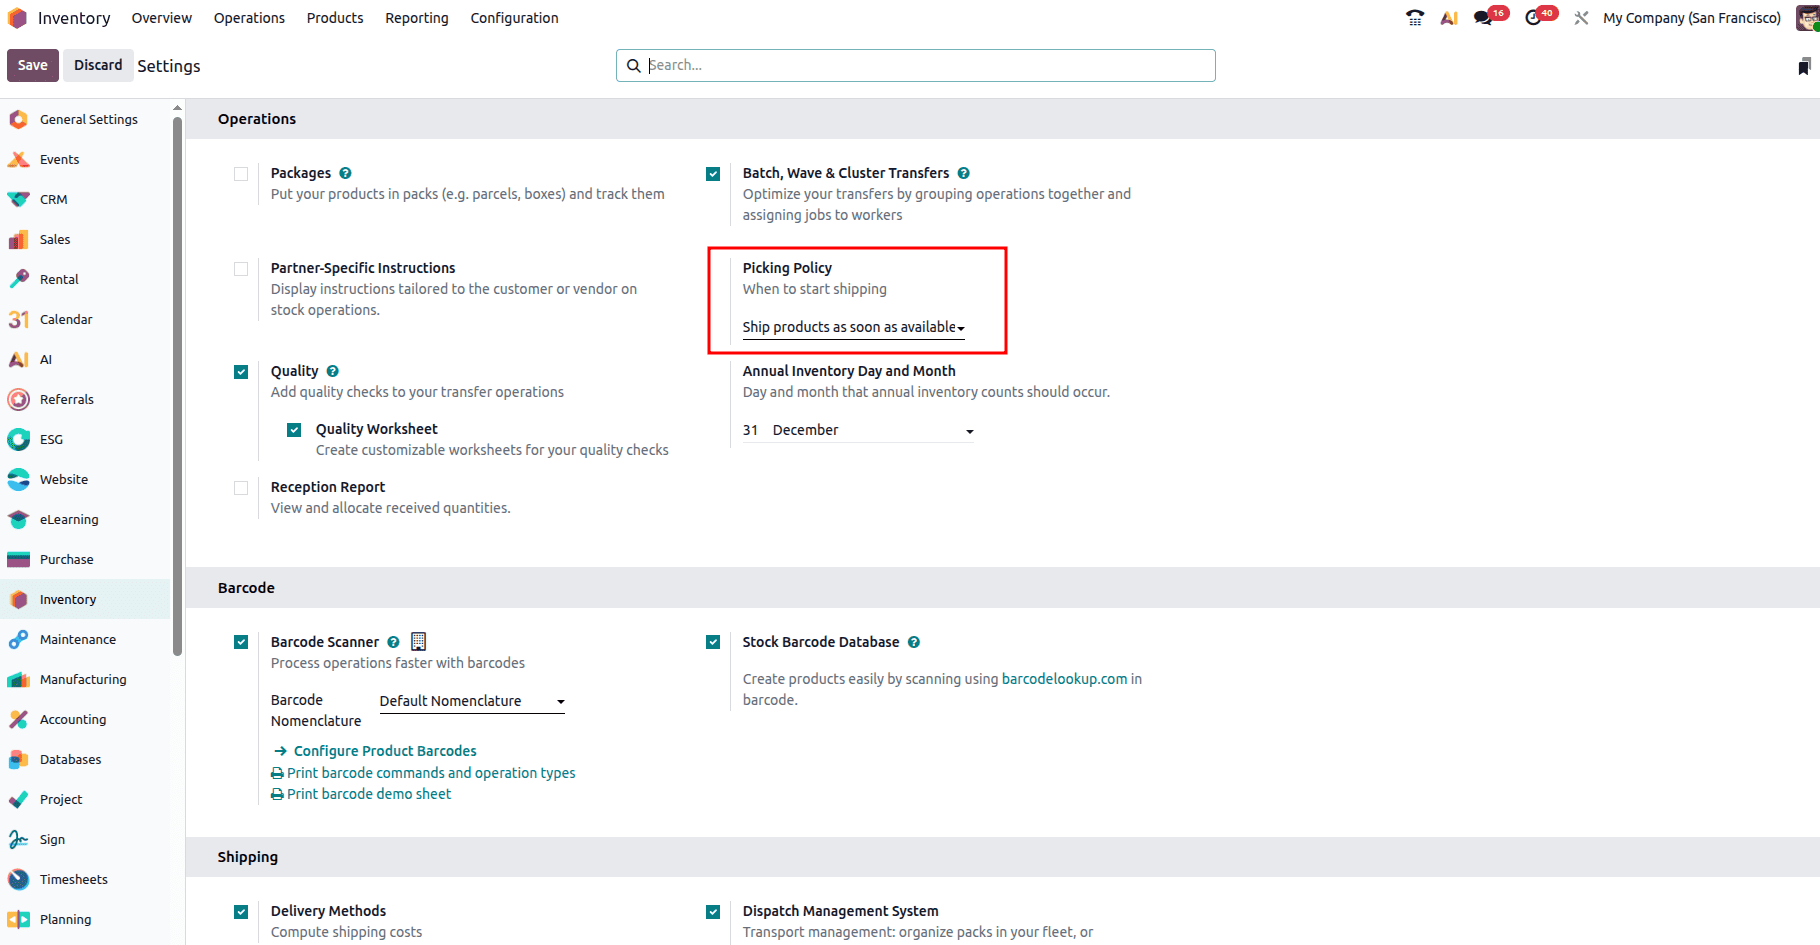1820x945 pixels.
Task: Click the help icon next to Quality
Action: [x=333, y=371]
